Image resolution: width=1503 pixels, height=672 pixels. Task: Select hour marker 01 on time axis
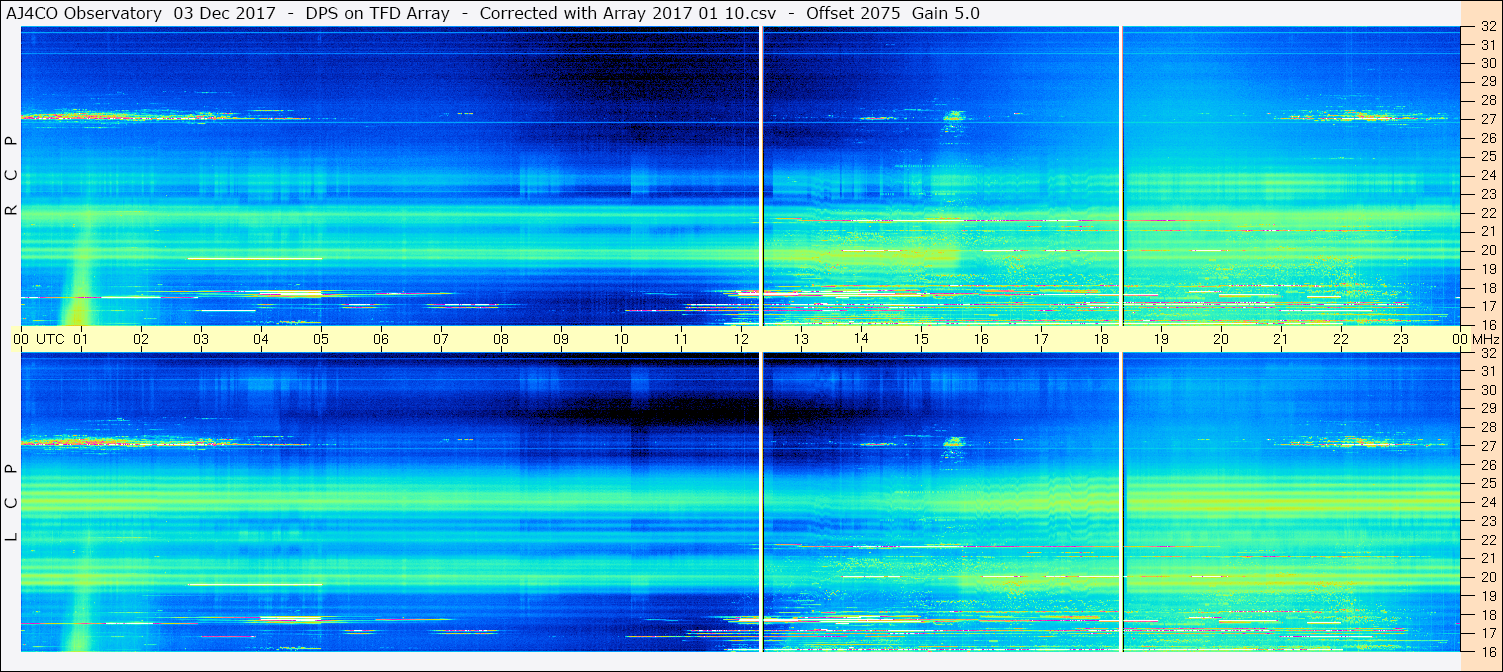81,339
